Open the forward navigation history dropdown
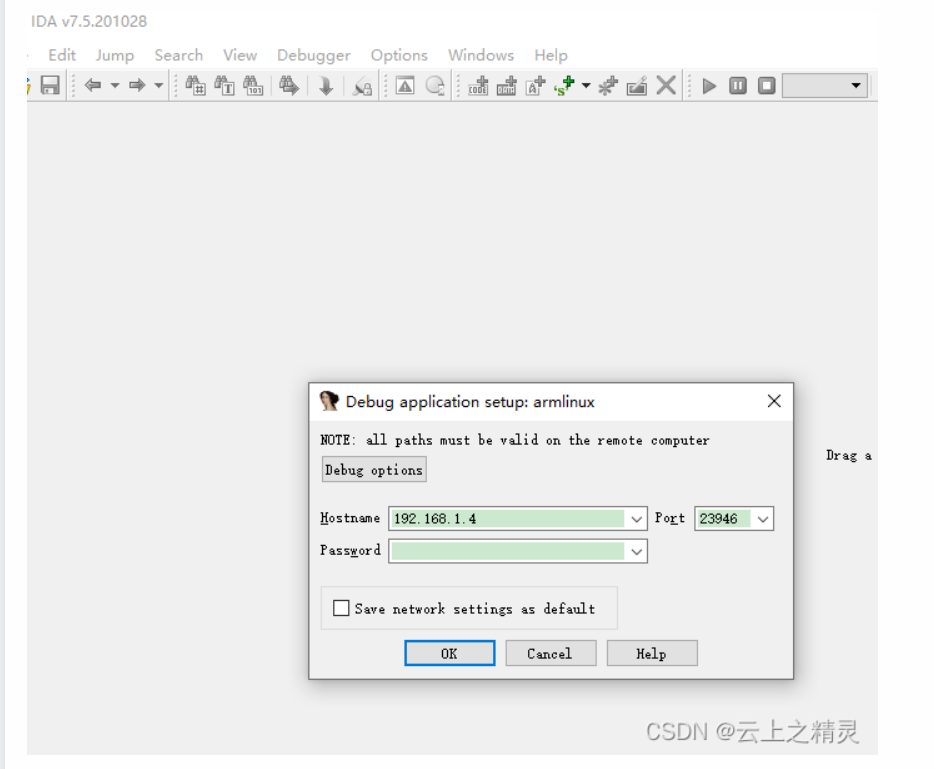The height and width of the screenshot is (769, 934). point(158,86)
